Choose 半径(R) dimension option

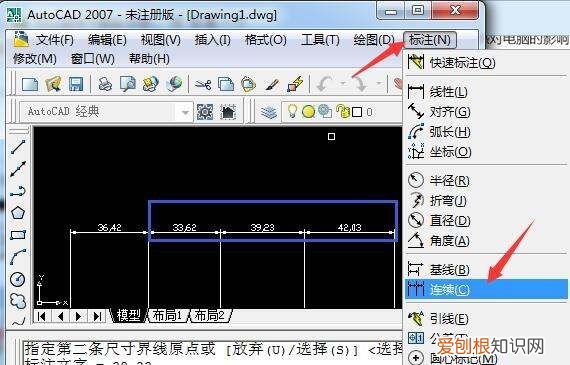[486, 180]
